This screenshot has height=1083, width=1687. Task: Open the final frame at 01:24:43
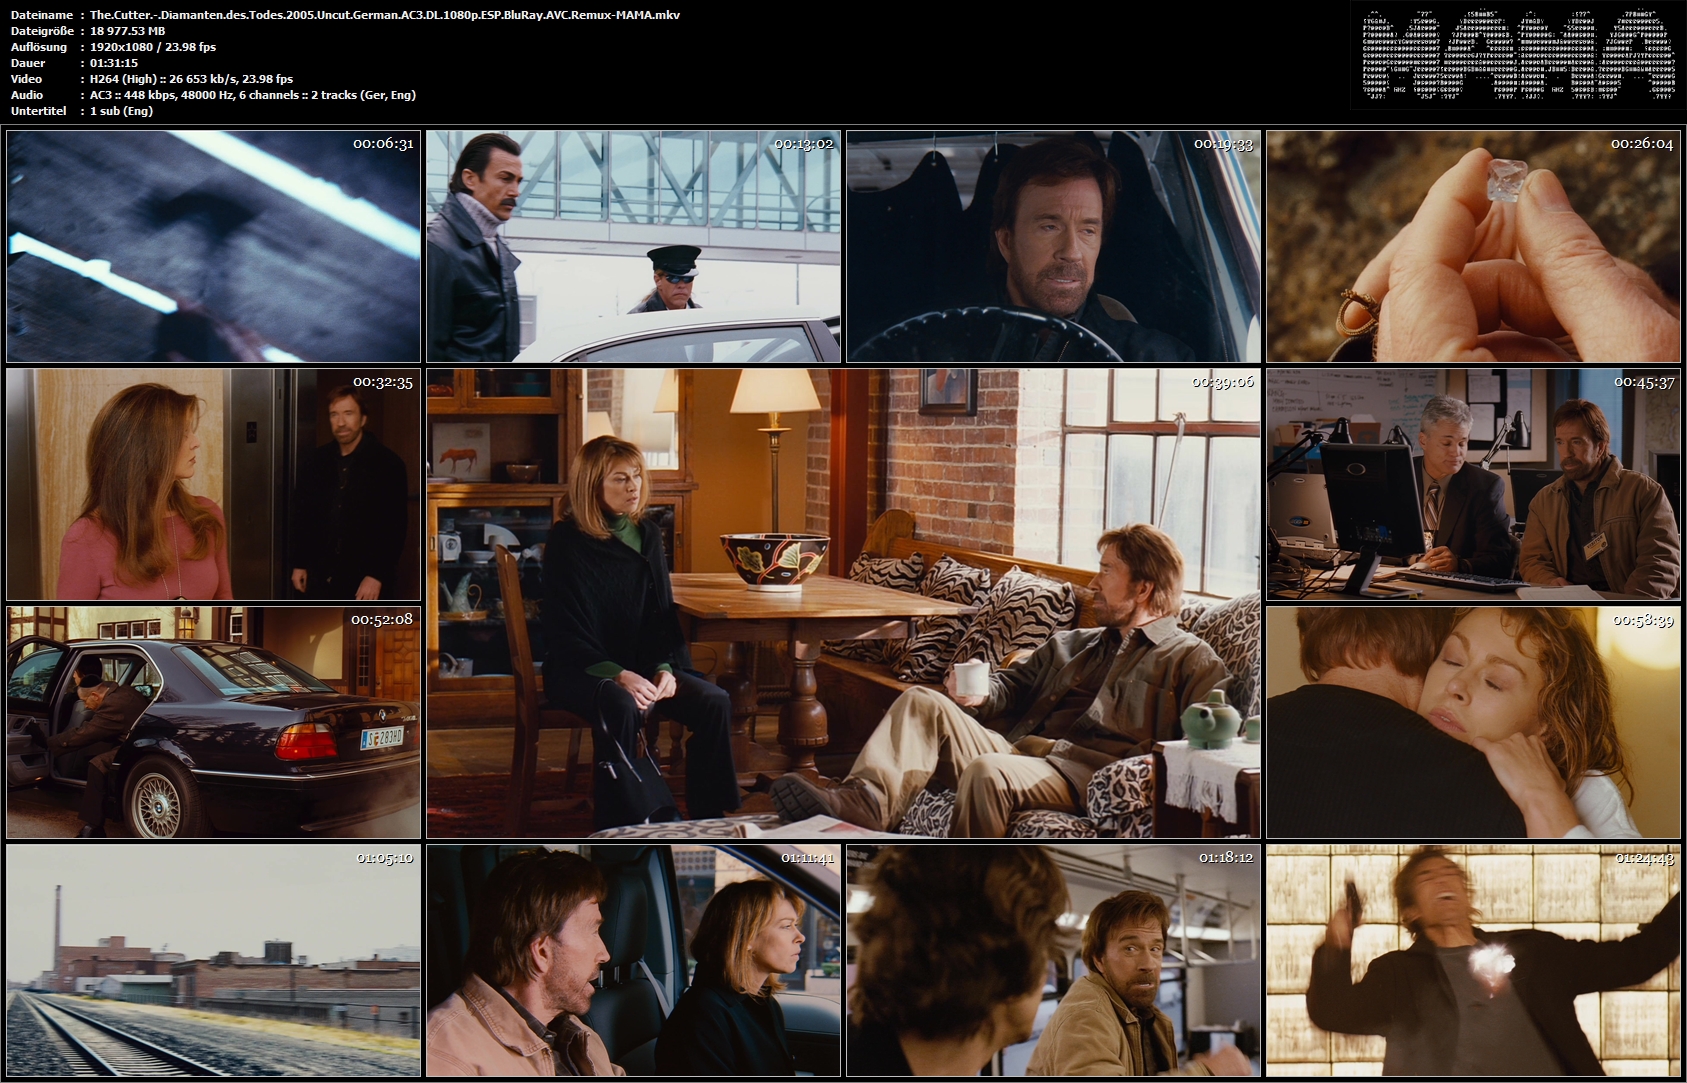point(1473,960)
